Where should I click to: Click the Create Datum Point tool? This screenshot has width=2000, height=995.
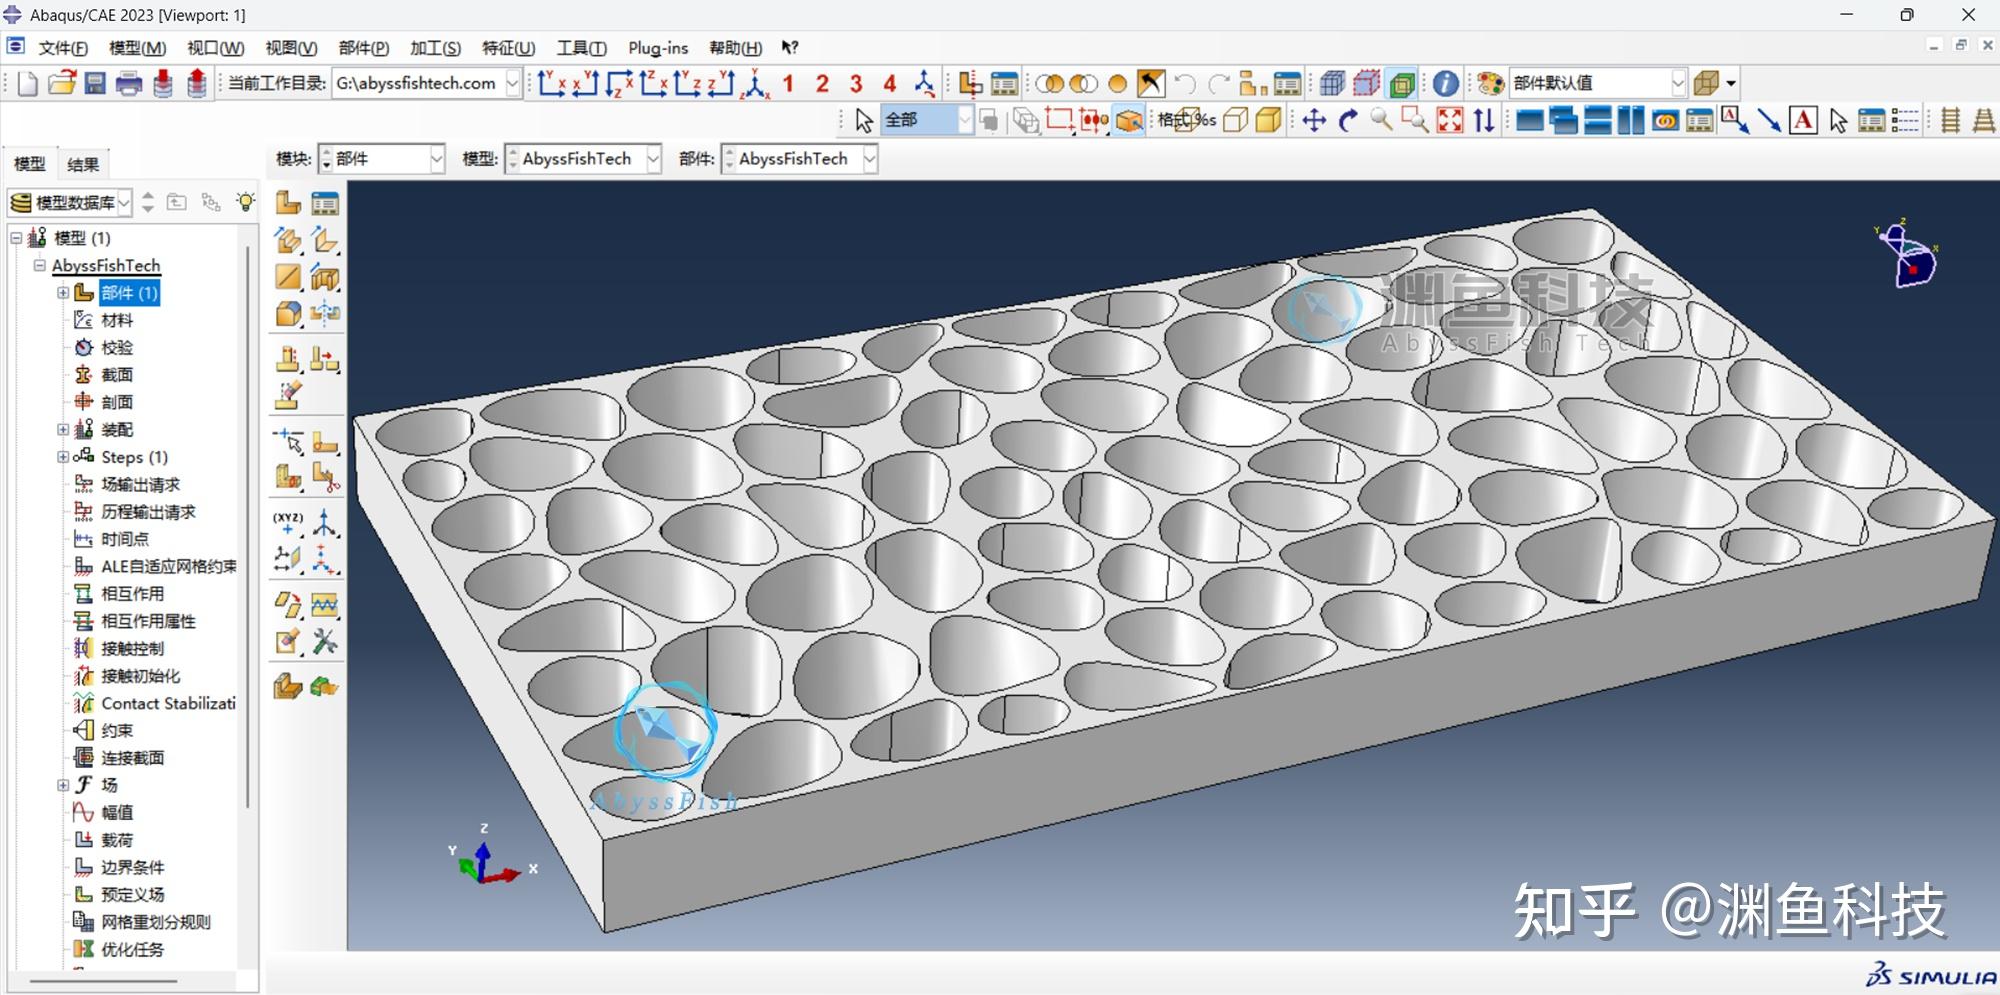[288, 522]
